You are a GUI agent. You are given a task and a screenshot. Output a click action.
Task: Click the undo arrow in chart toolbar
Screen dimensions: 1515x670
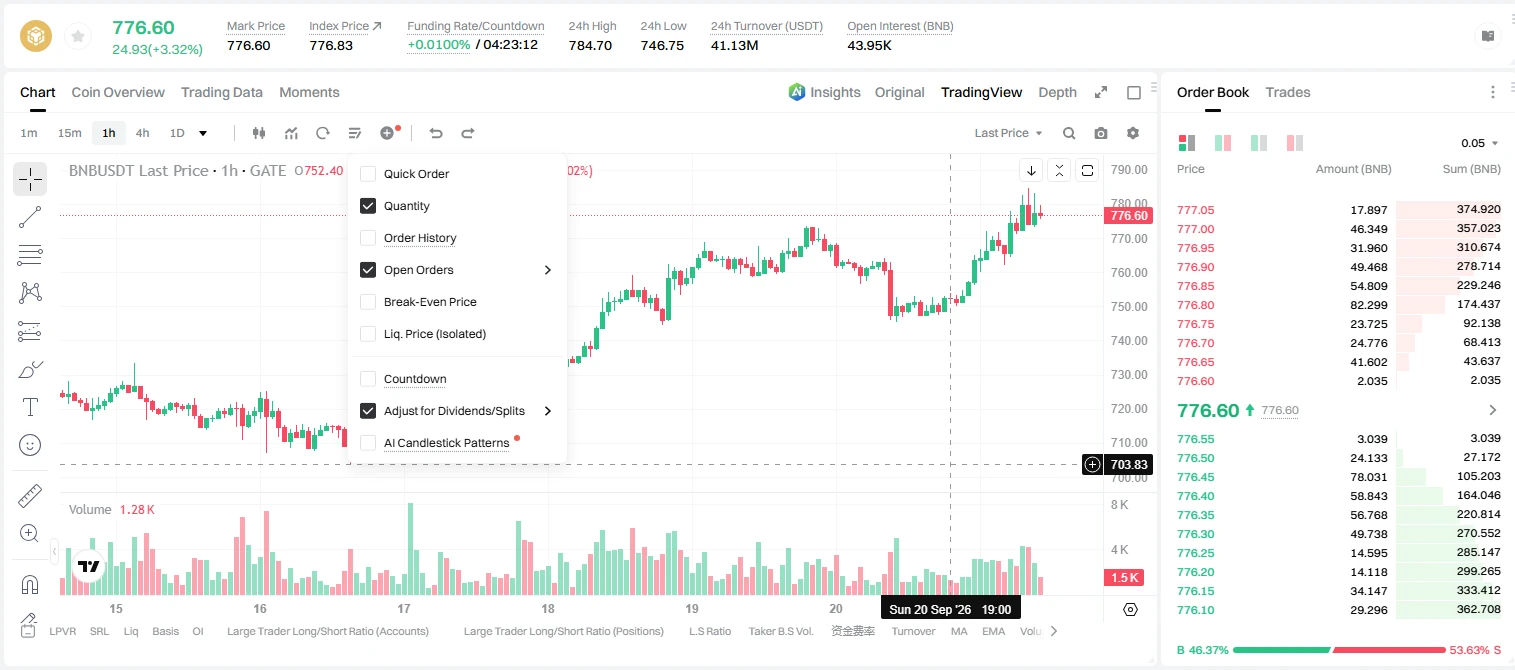click(x=436, y=133)
